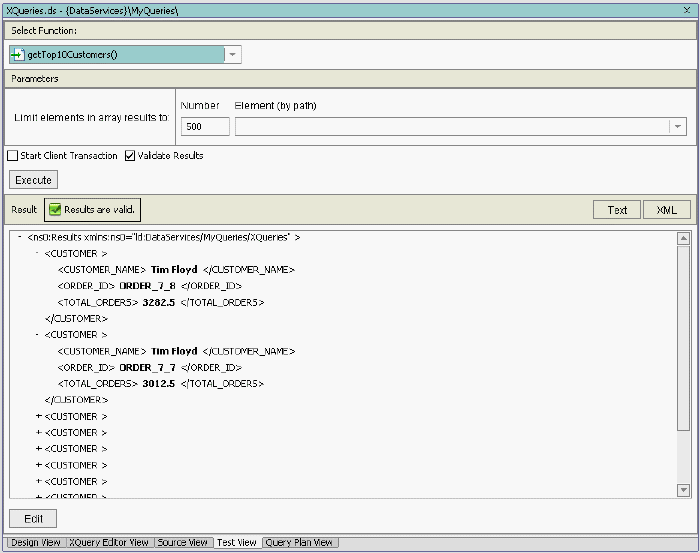The image size is (700, 553).
Task: Click the second Tim Floyd customer name
Action: coord(174,351)
